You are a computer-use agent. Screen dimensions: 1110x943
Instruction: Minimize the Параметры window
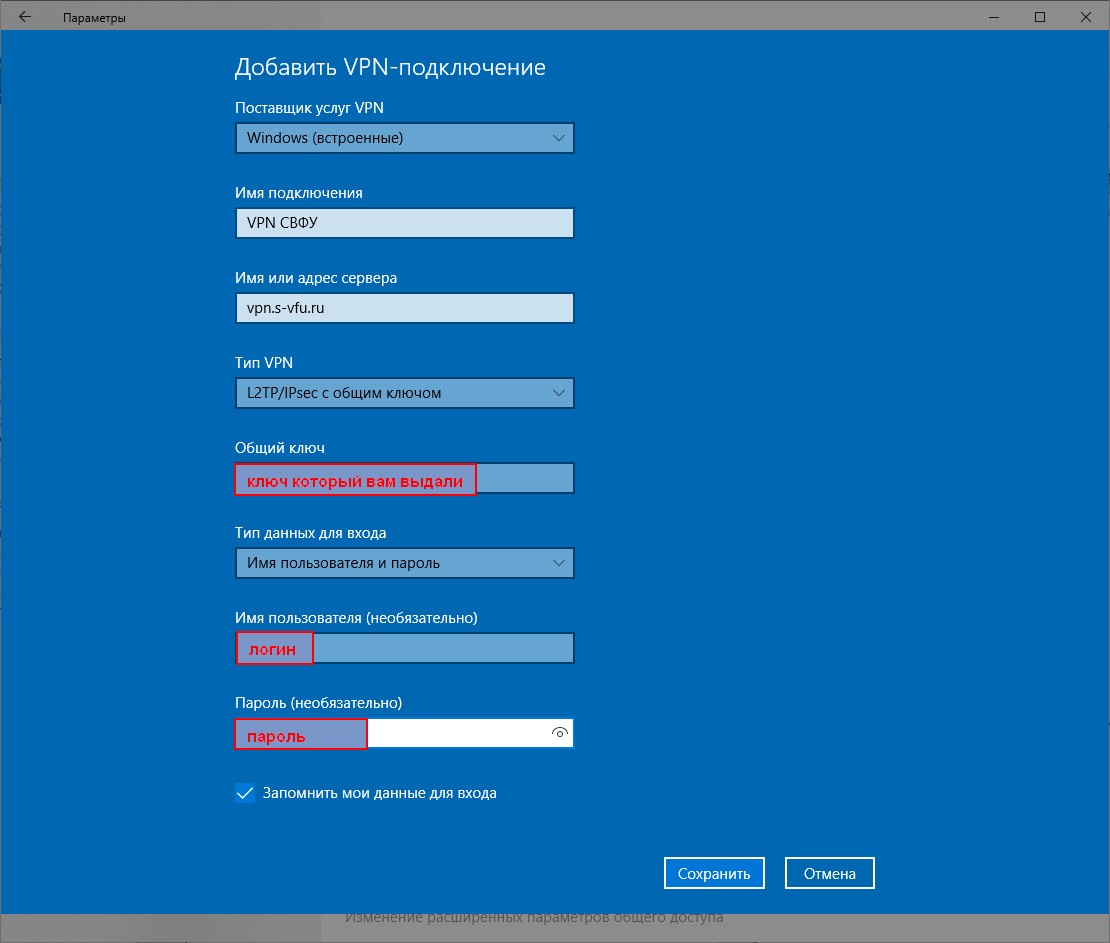pos(994,17)
